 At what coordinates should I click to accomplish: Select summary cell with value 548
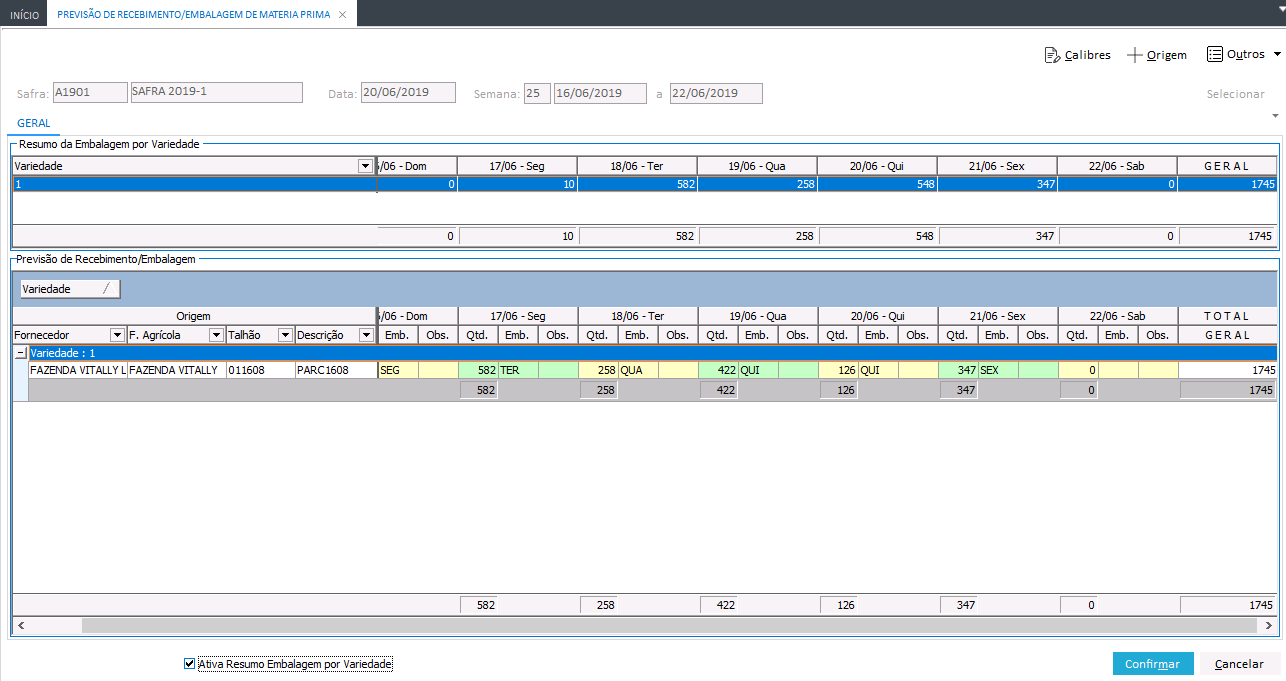click(x=877, y=184)
